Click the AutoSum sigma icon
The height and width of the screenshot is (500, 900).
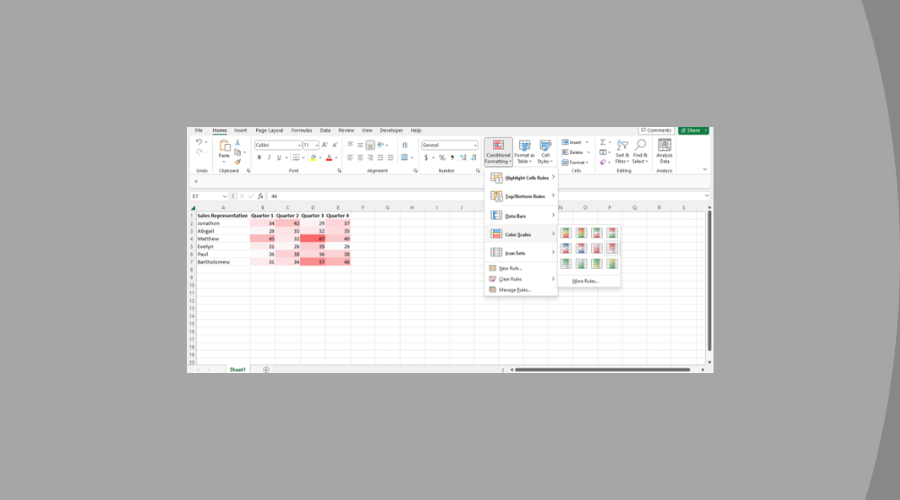coord(603,142)
